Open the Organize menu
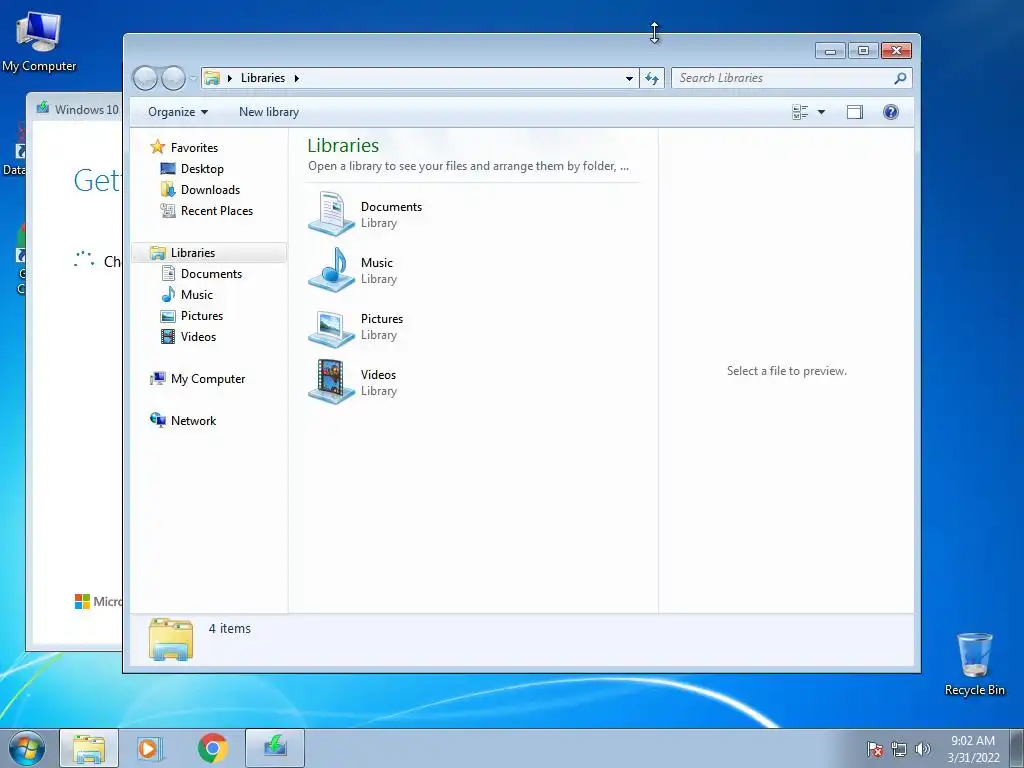Viewport: 1024px width, 768px height. tap(178, 112)
